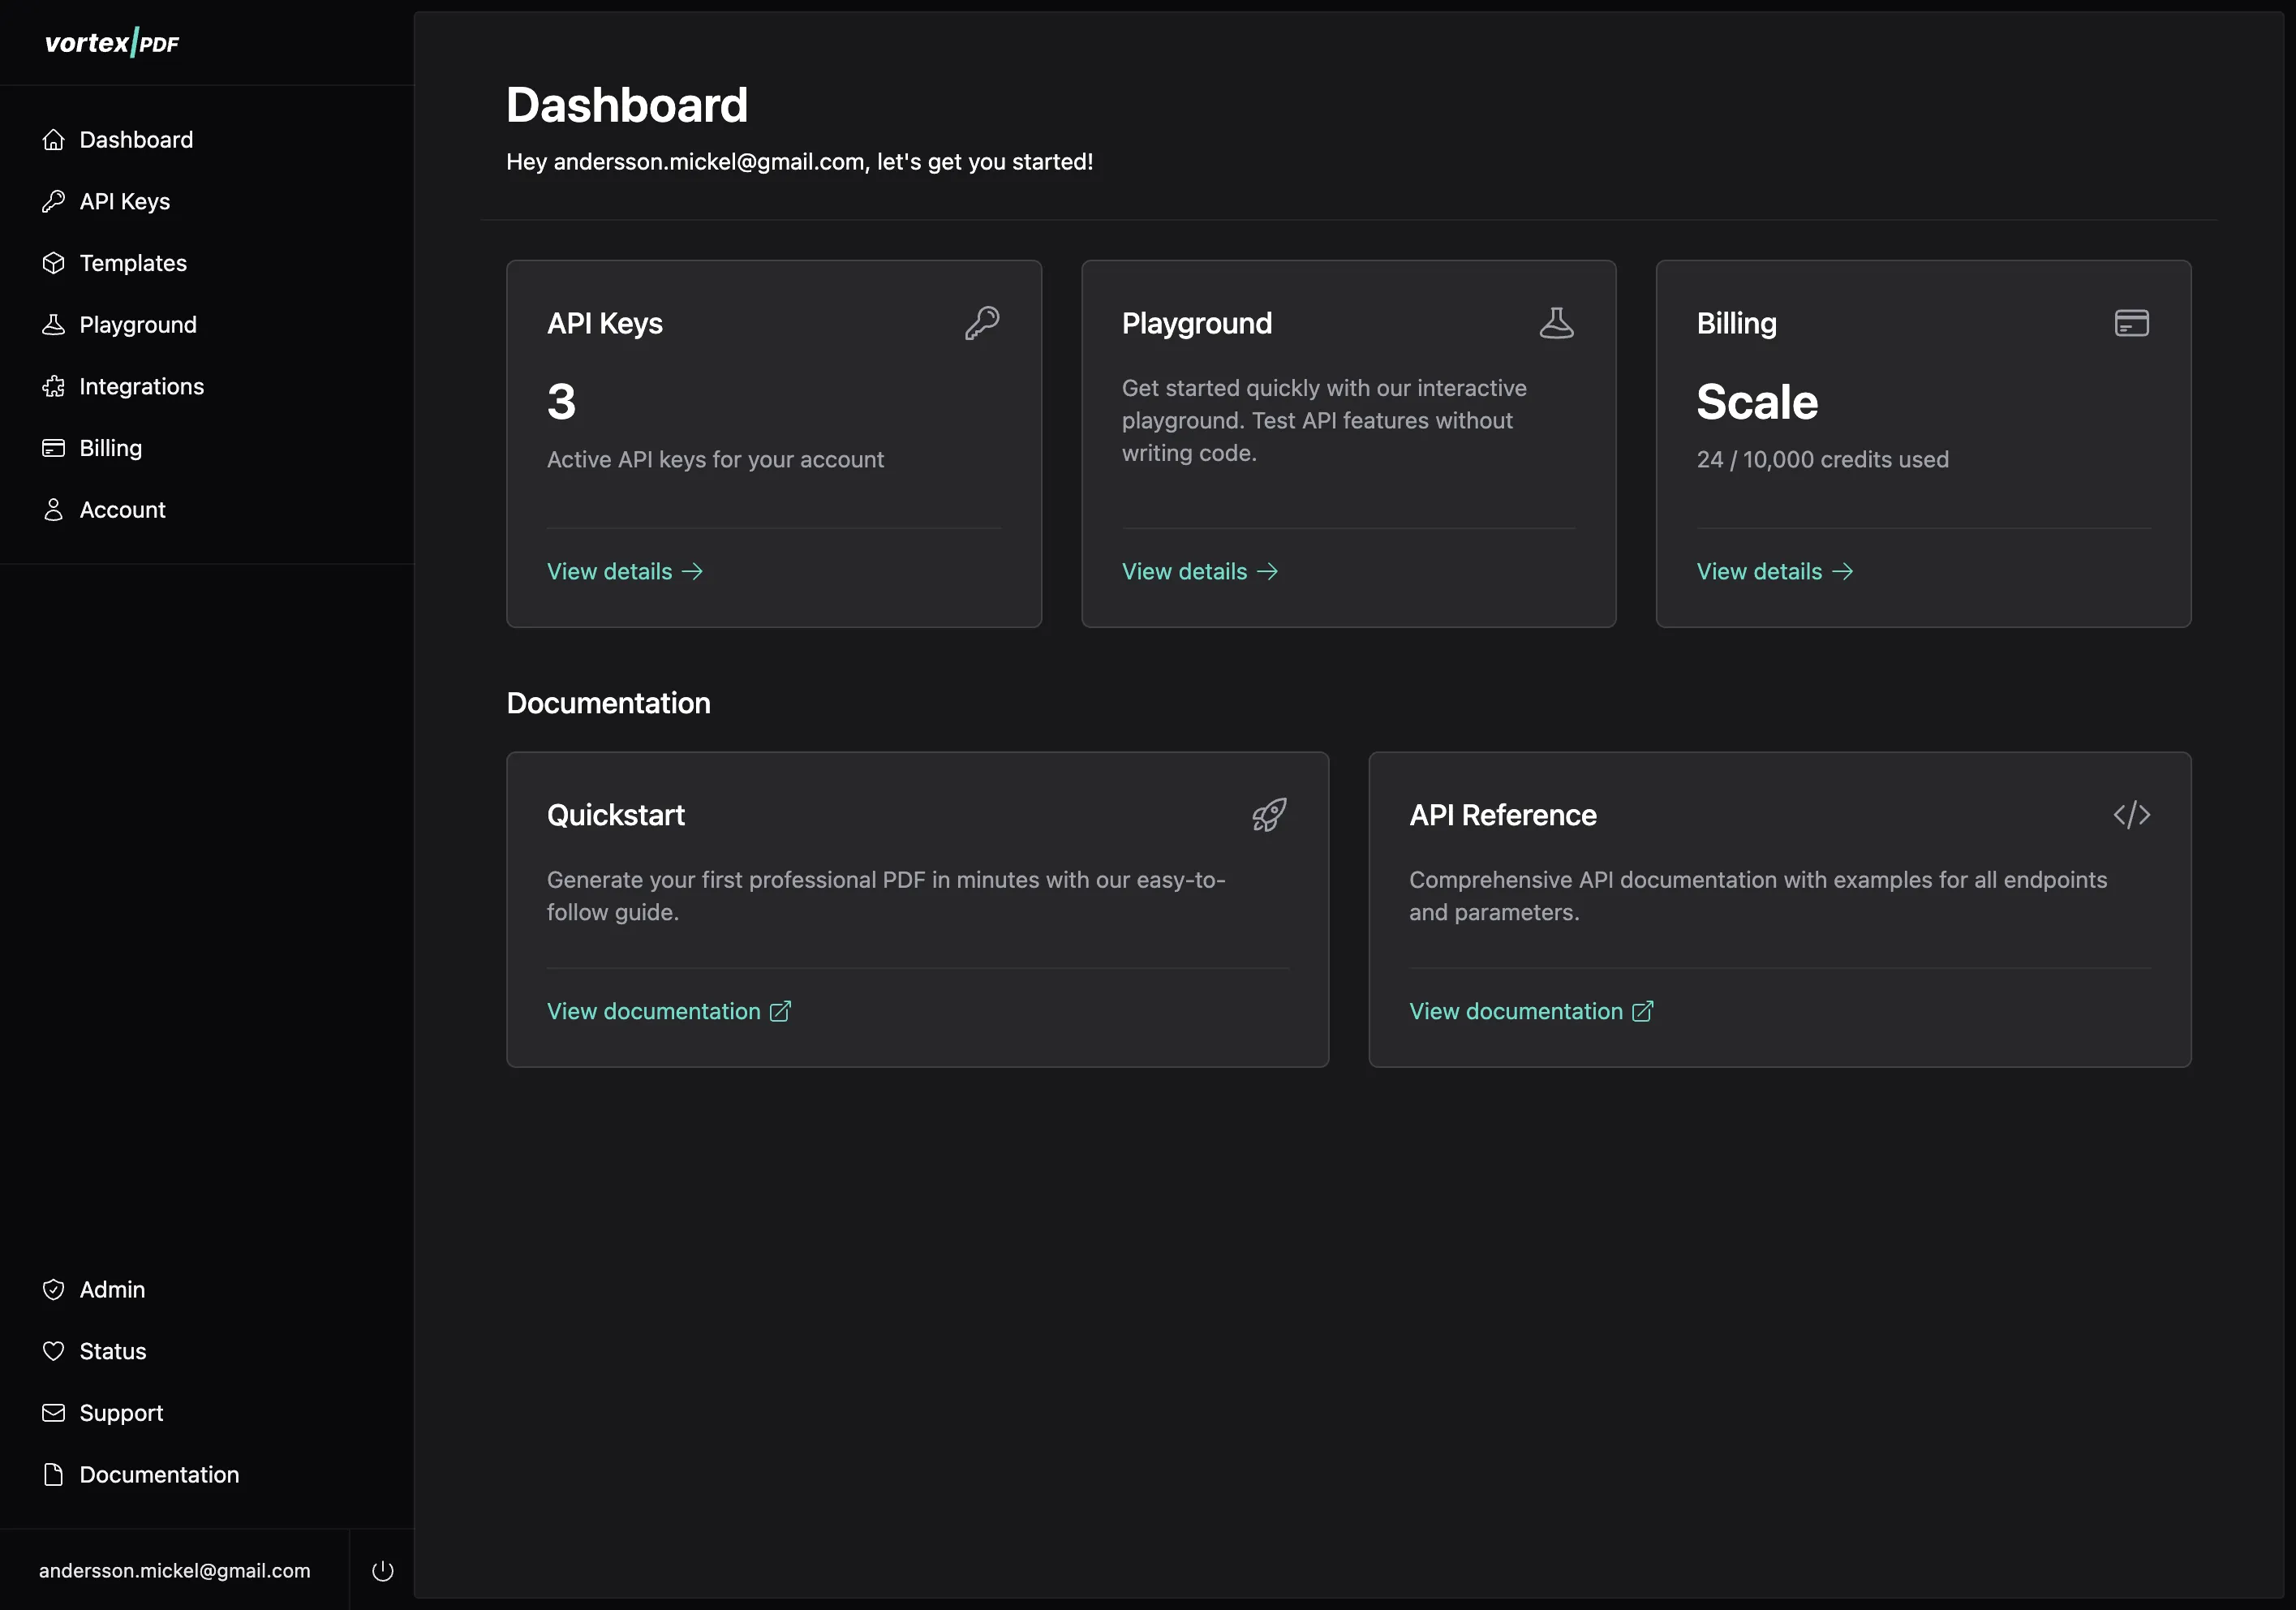
Task: Click View details on Billing card
Action: point(1775,572)
